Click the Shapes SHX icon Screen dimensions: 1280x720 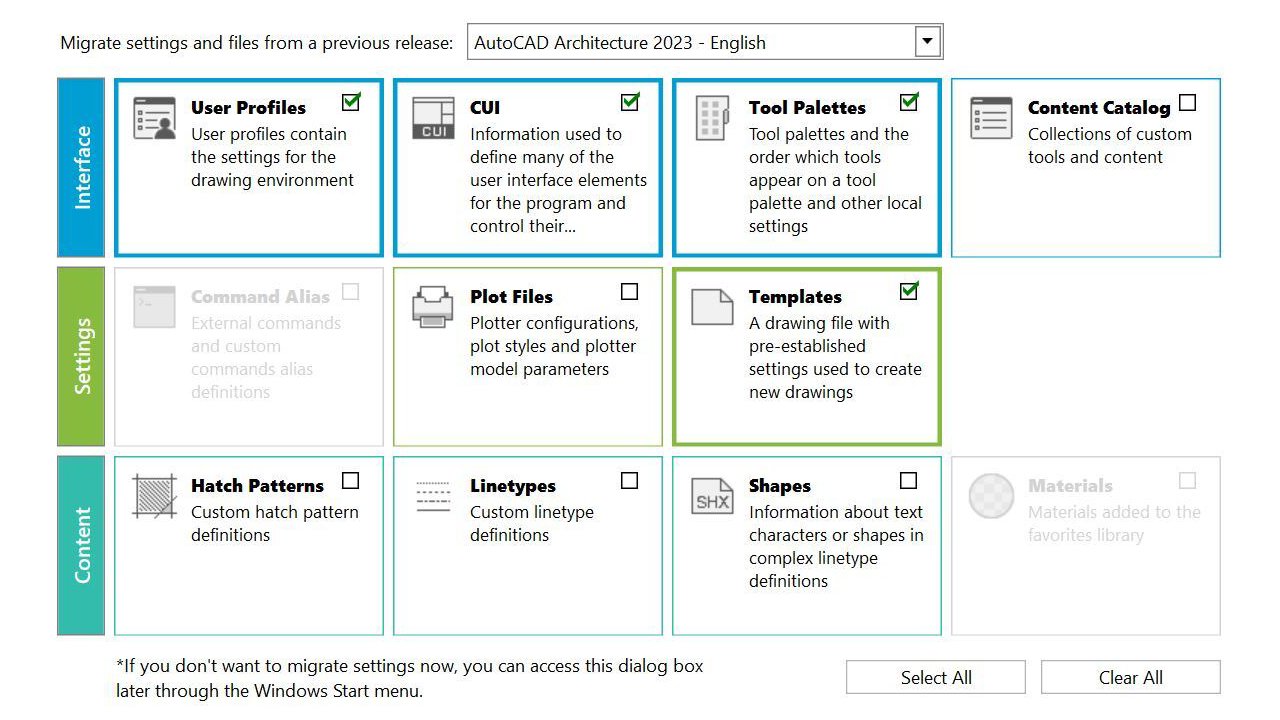point(712,496)
